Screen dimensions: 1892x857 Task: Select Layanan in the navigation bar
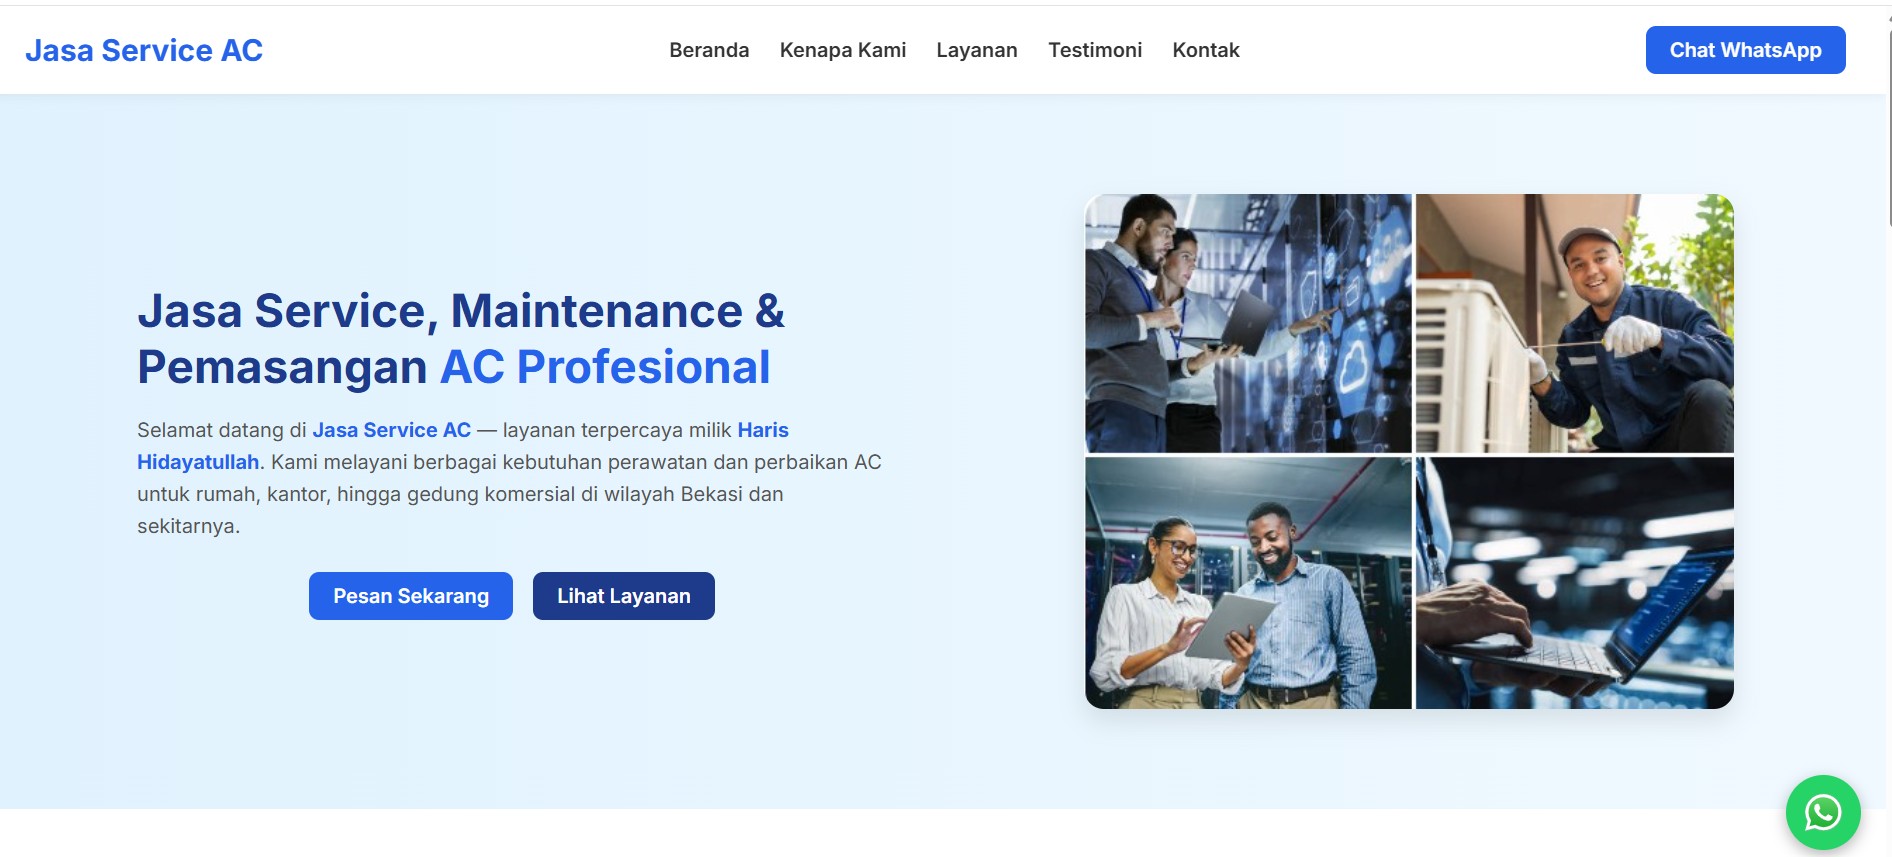tap(976, 50)
